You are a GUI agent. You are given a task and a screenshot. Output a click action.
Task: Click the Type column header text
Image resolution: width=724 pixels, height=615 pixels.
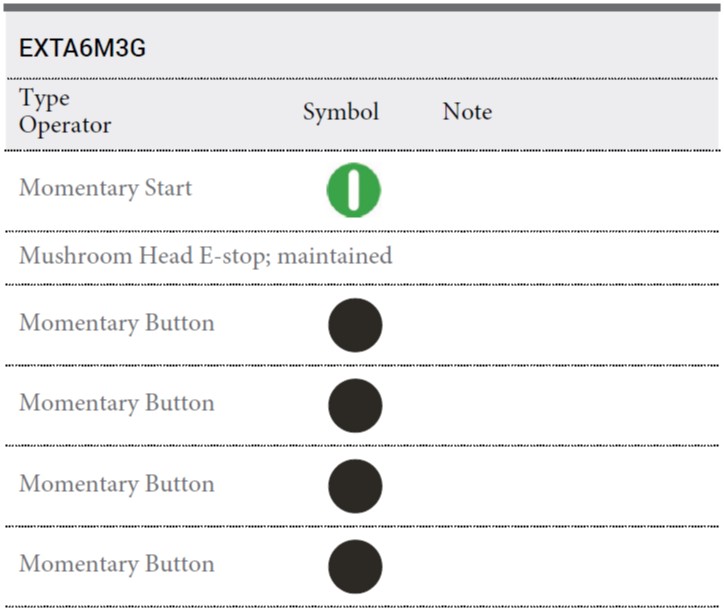44,98
